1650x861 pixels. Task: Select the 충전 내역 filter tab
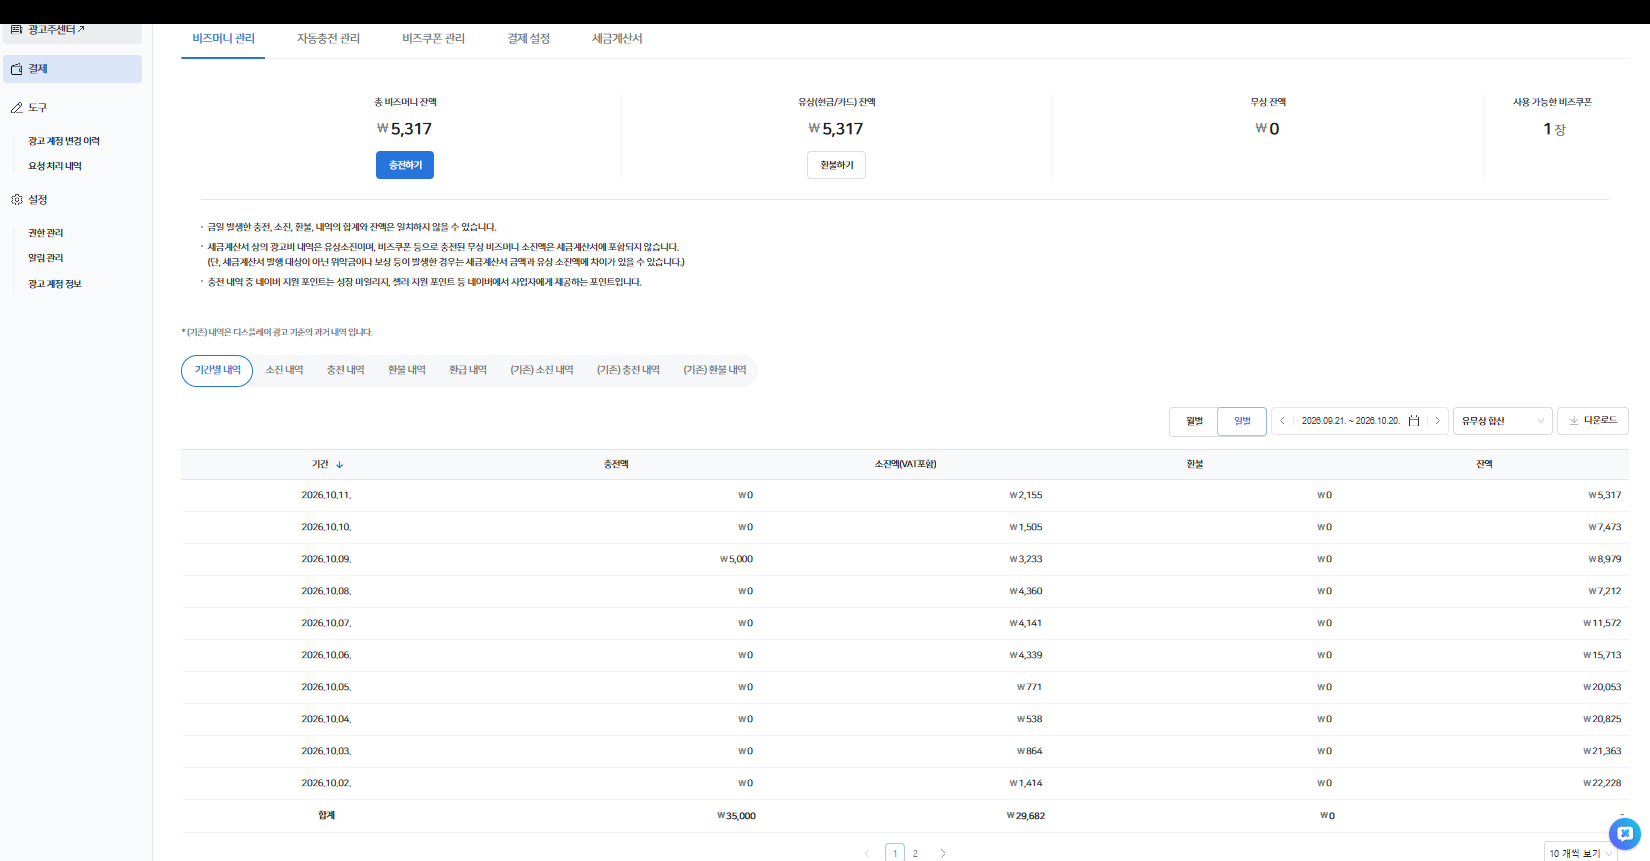tap(345, 371)
